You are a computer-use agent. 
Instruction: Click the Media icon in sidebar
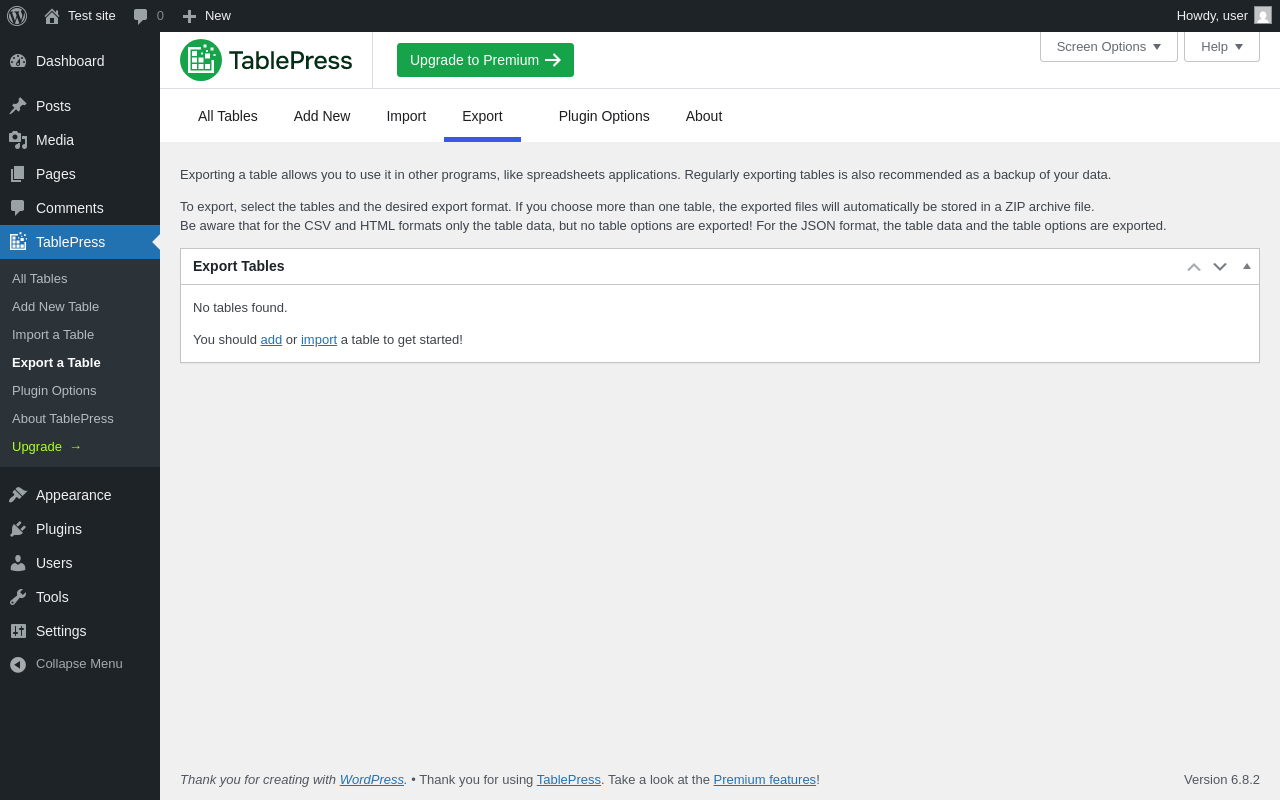point(18,140)
